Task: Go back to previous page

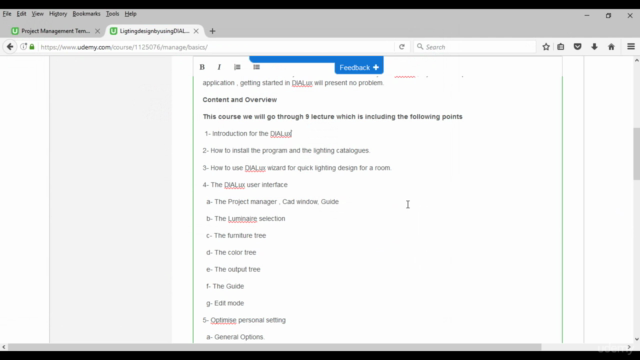Action: pos(10,47)
